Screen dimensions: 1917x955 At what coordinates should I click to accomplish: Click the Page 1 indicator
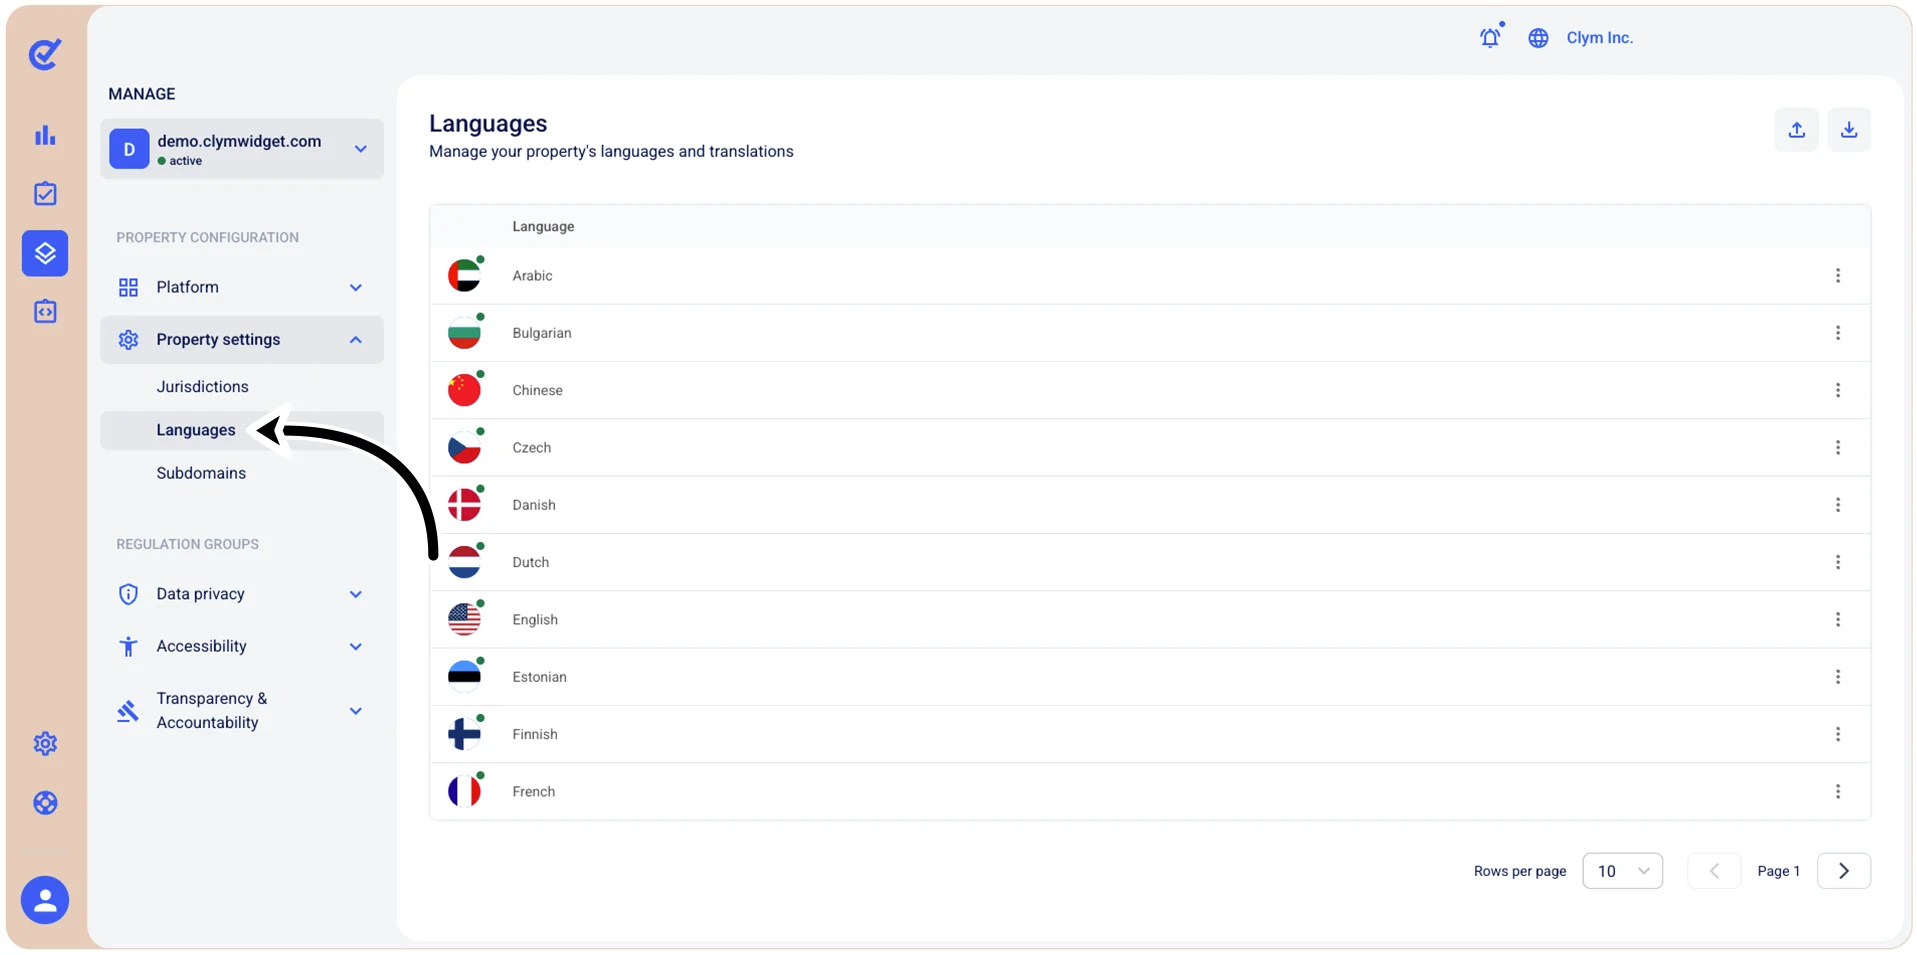[x=1778, y=871]
